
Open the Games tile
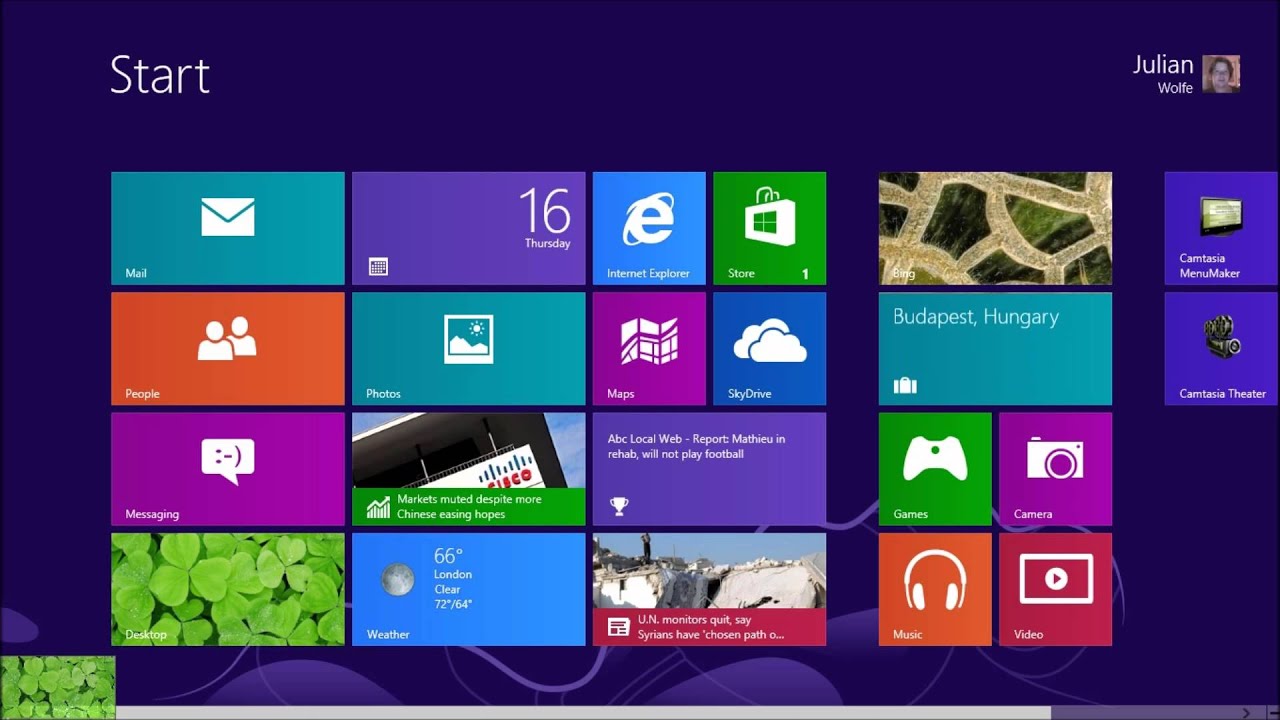point(935,469)
